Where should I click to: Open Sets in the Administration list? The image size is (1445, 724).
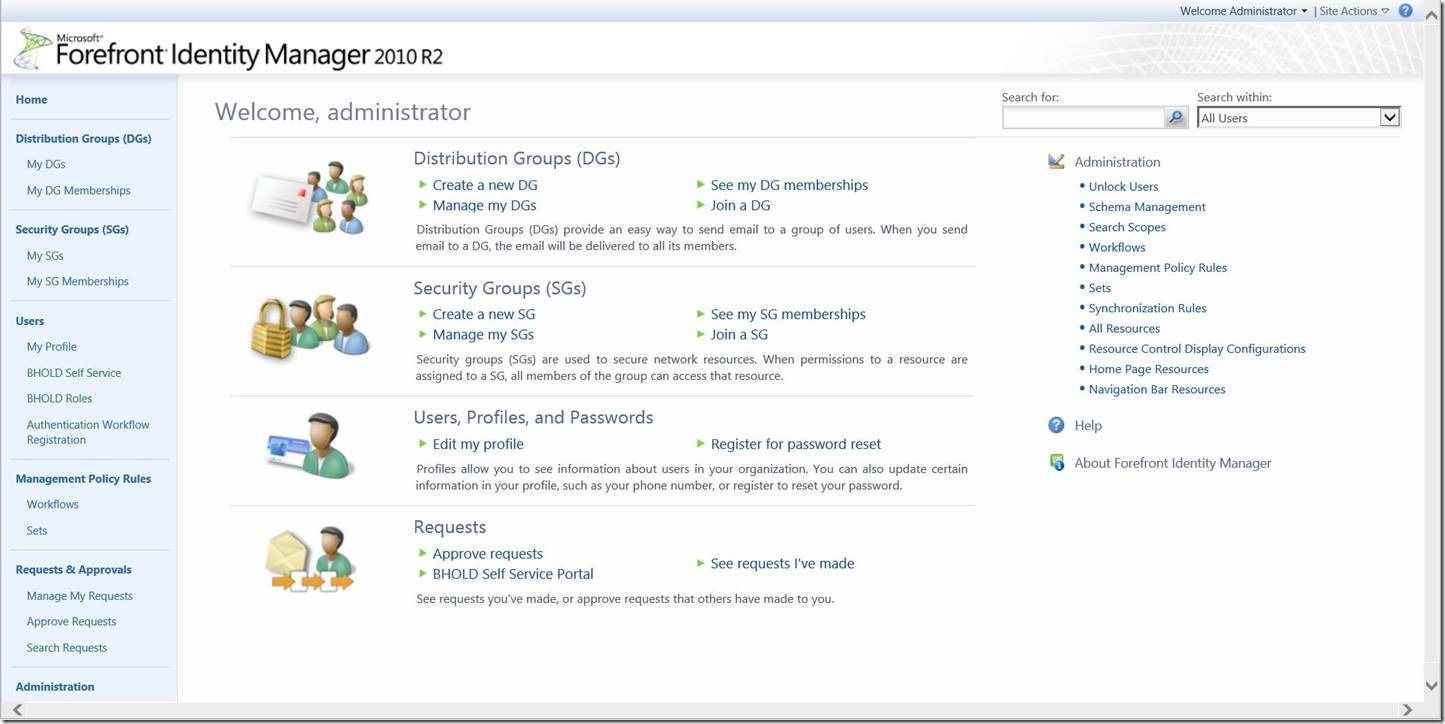[x=1100, y=288]
